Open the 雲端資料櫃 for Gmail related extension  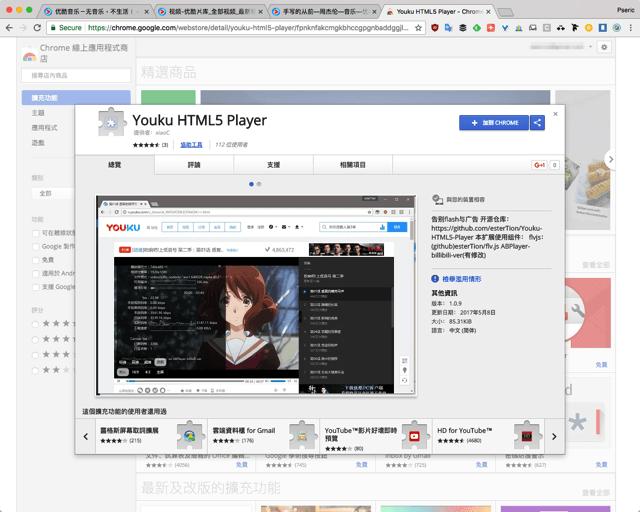263,436
